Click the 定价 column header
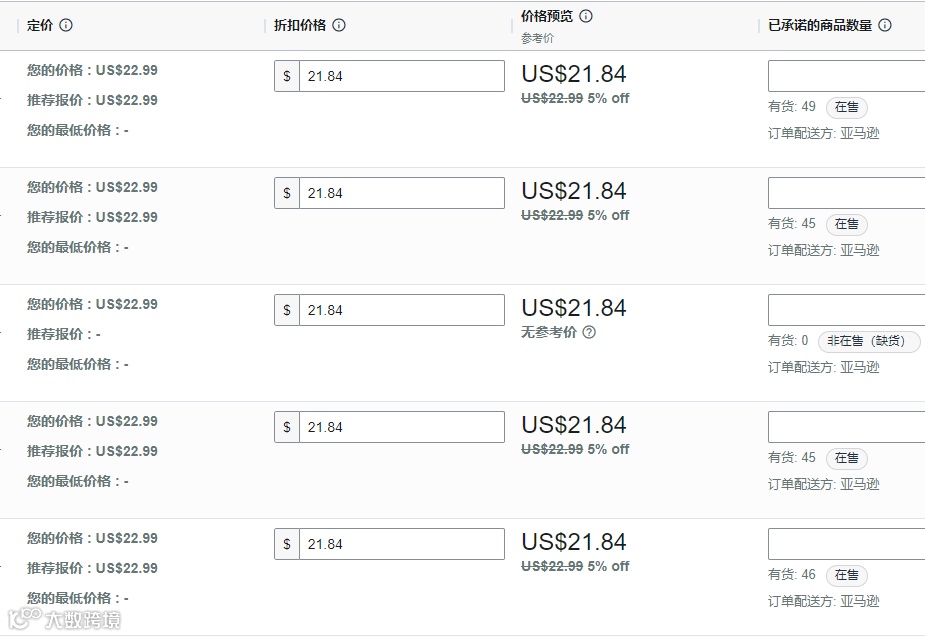 click(x=40, y=26)
